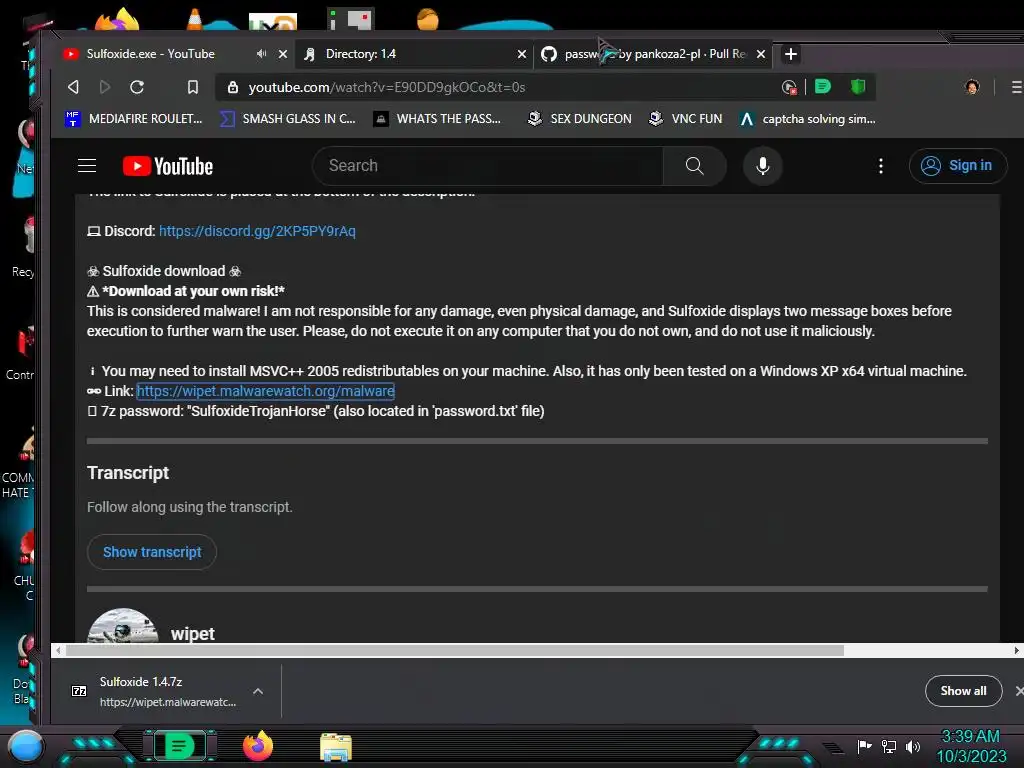The width and height of the screenshot is (1024, 768).
Task: Focus the YouTube Search field
Action: pos(488,166)
